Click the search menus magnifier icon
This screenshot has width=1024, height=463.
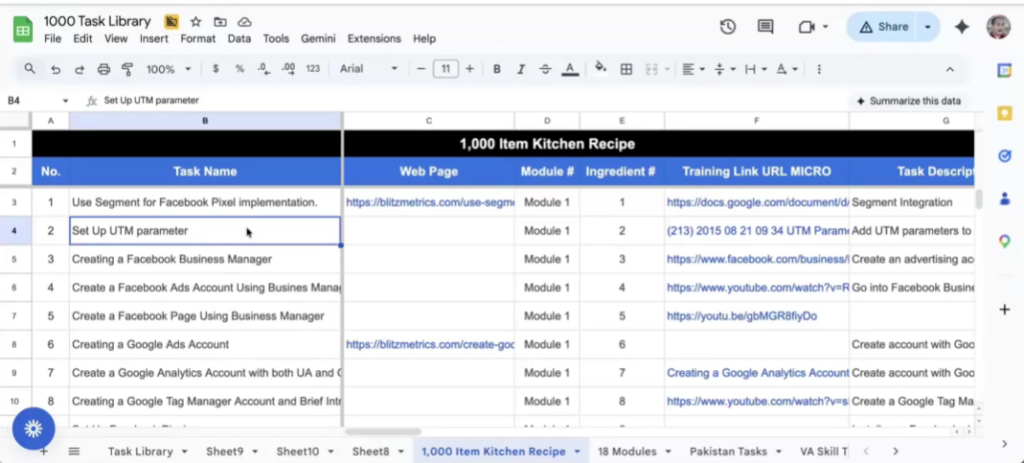tap(29, 69)
